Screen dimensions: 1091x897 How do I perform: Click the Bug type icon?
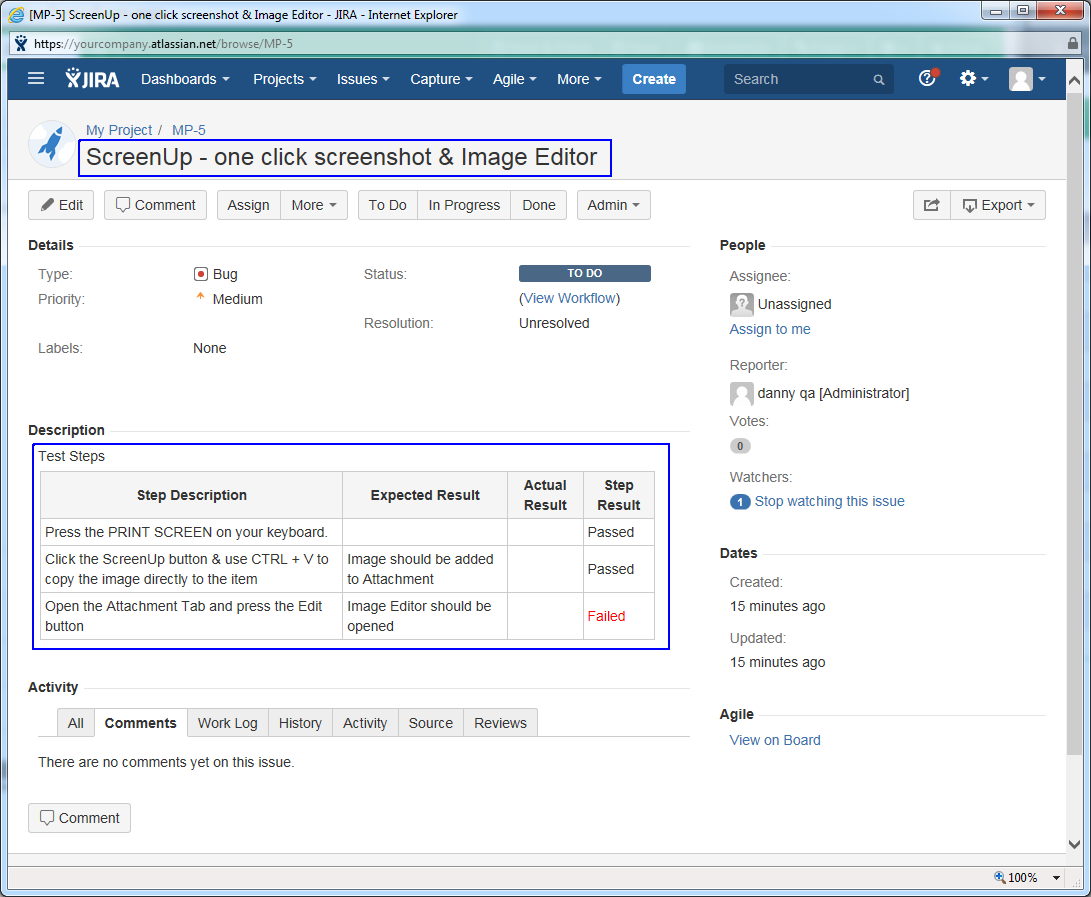[x=201, y=274]
